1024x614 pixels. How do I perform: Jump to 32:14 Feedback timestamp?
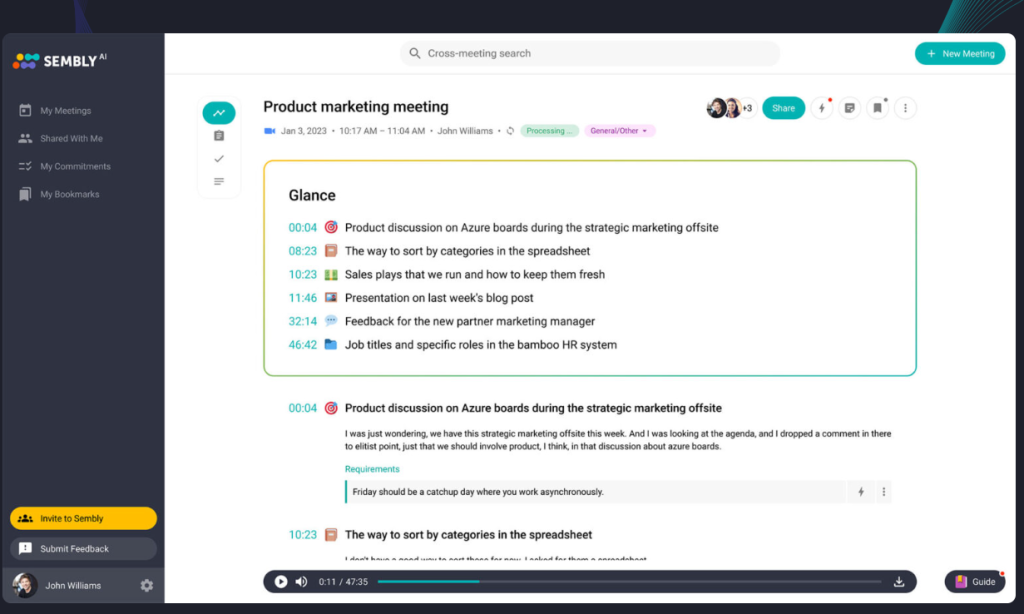[x=302, y=321]
